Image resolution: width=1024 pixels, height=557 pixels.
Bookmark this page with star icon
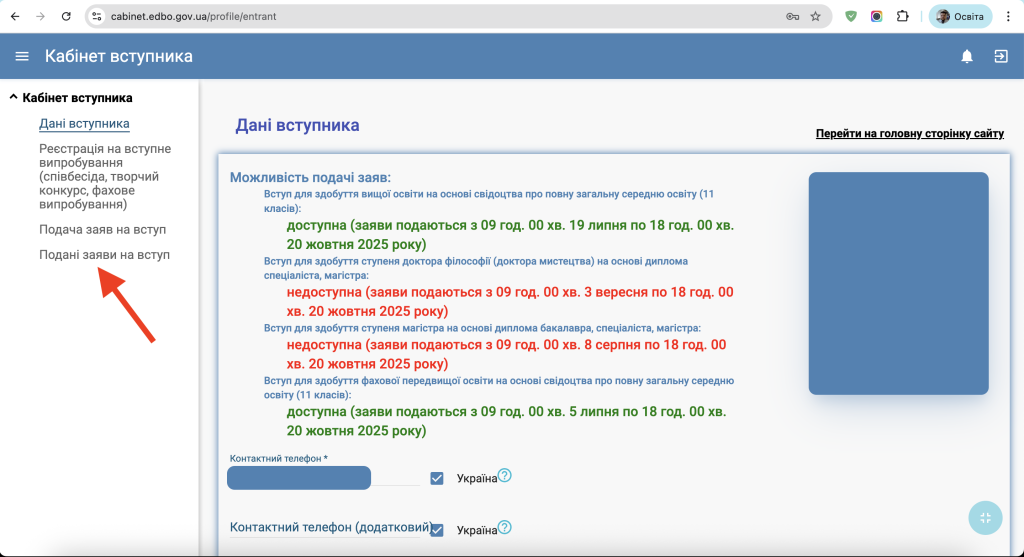coord(816,16)
